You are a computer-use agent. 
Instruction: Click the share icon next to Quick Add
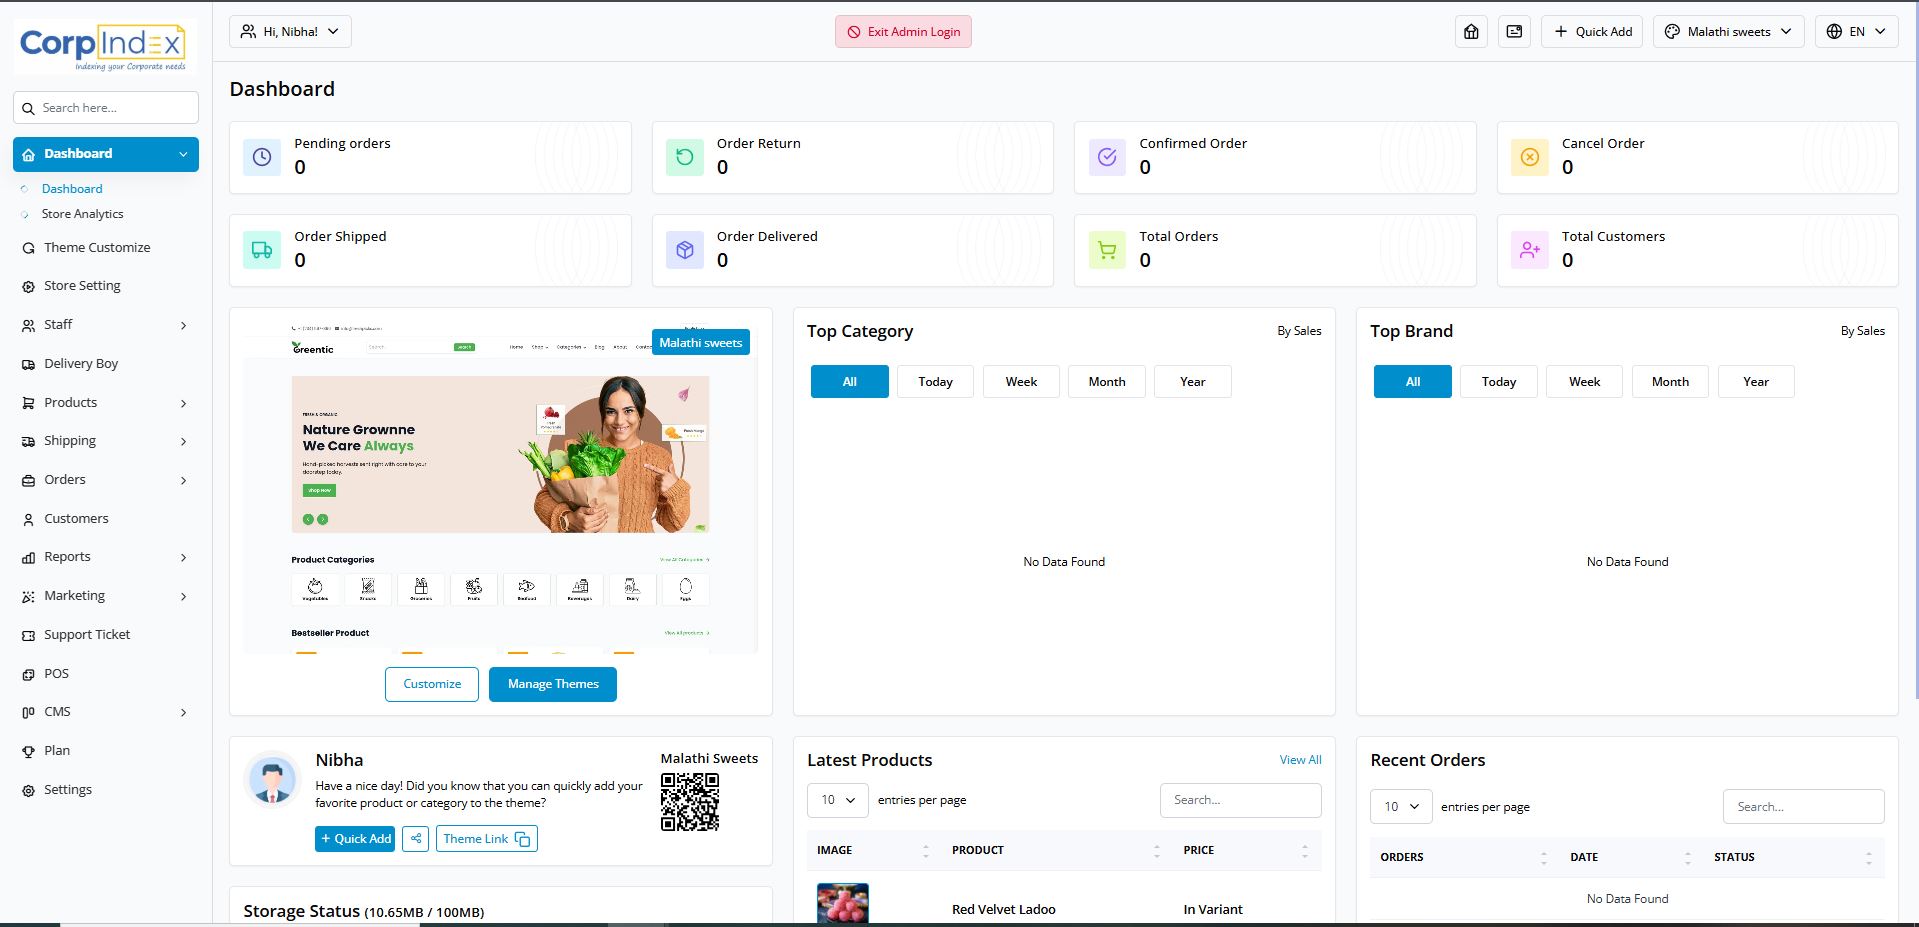pos(415,838)
